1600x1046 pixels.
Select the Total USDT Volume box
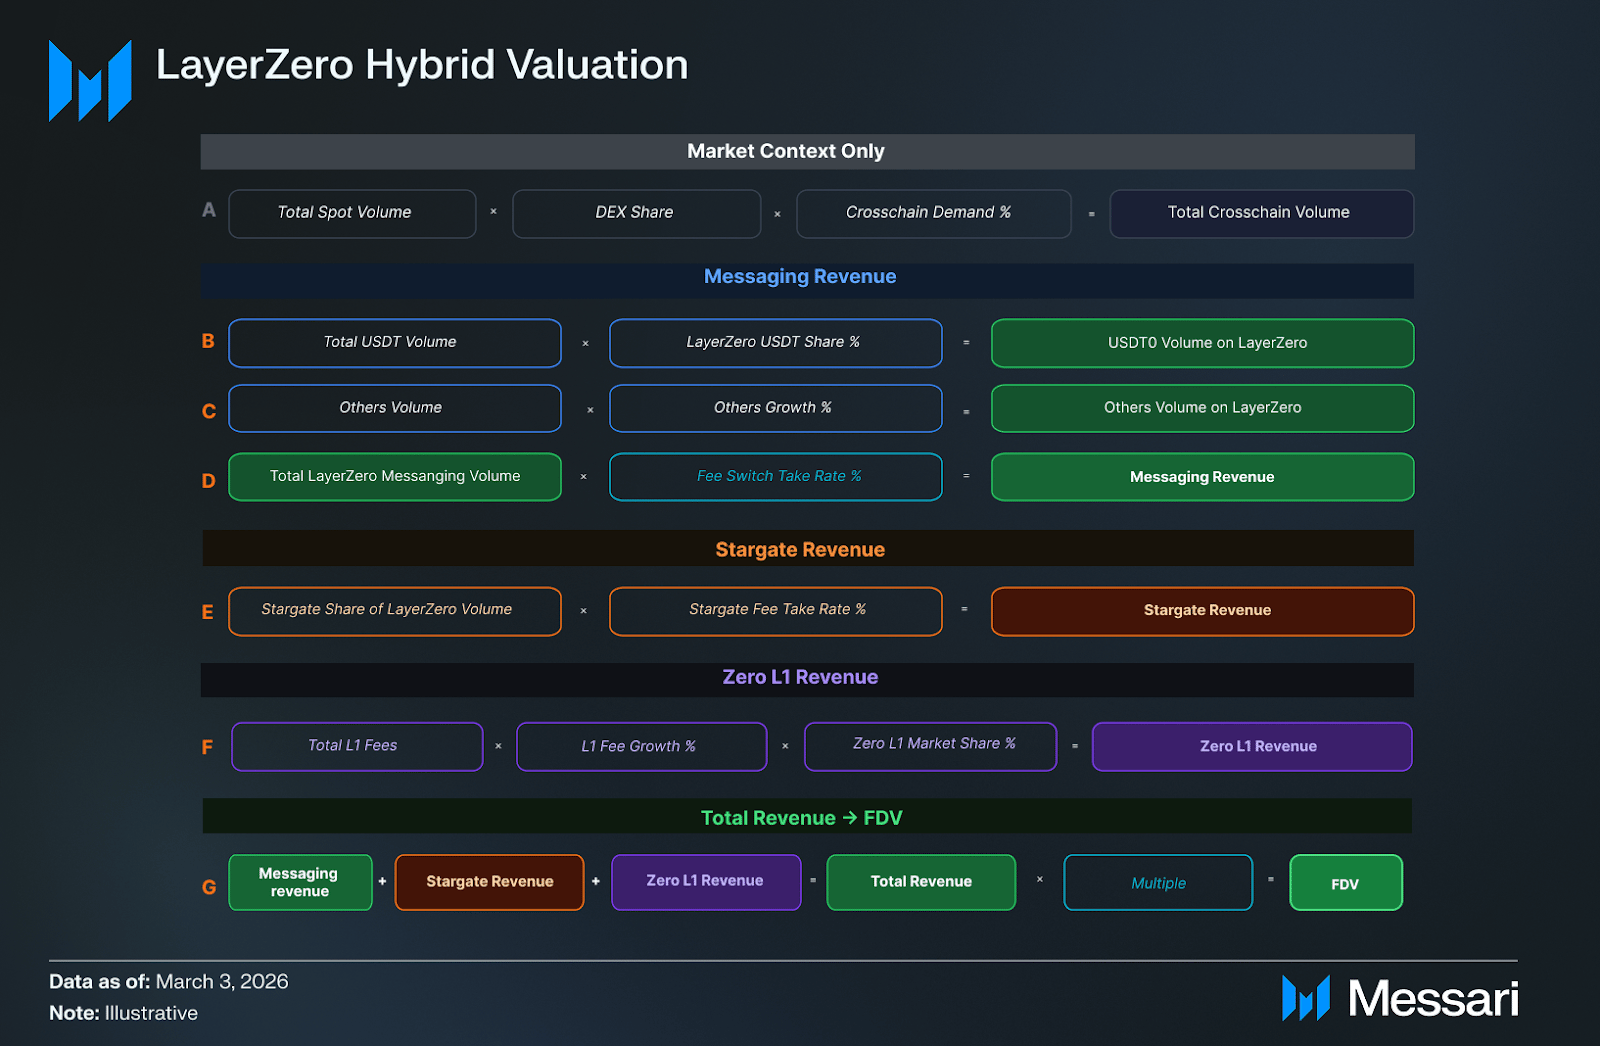(394, 343)
